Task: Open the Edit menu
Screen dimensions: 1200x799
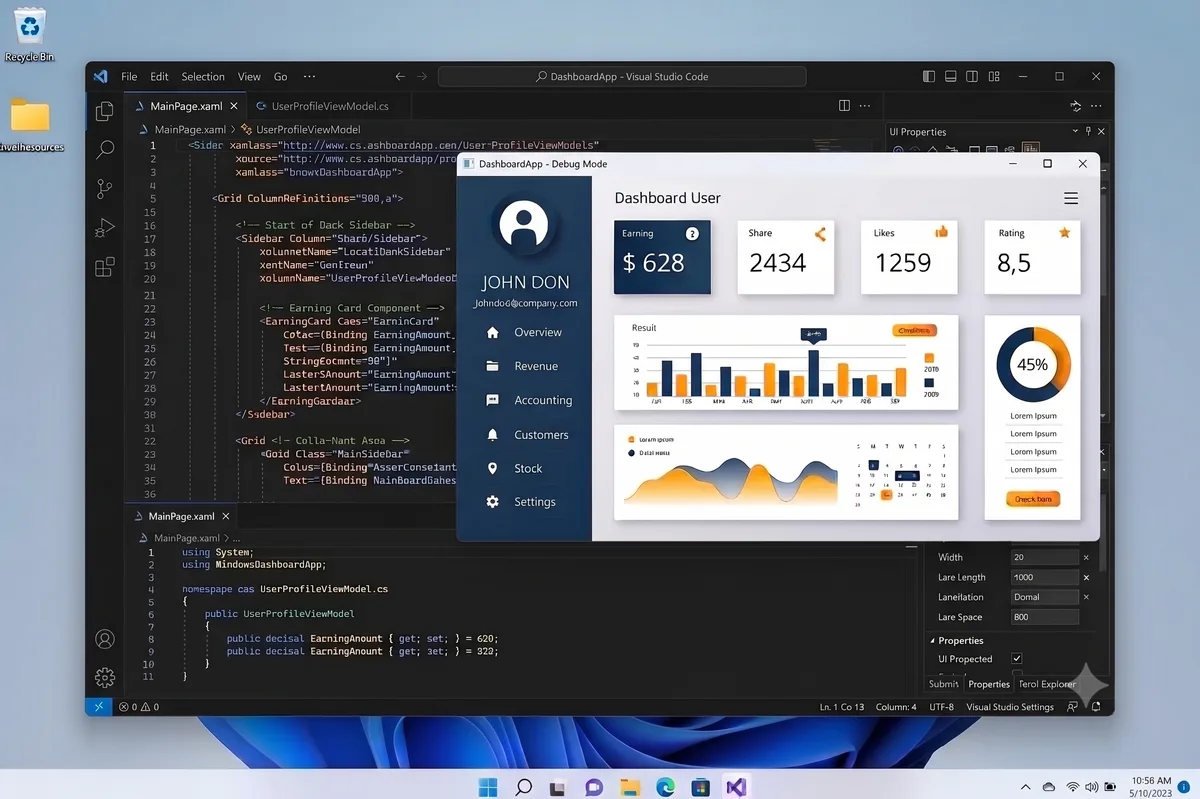Action: (160, 76)
